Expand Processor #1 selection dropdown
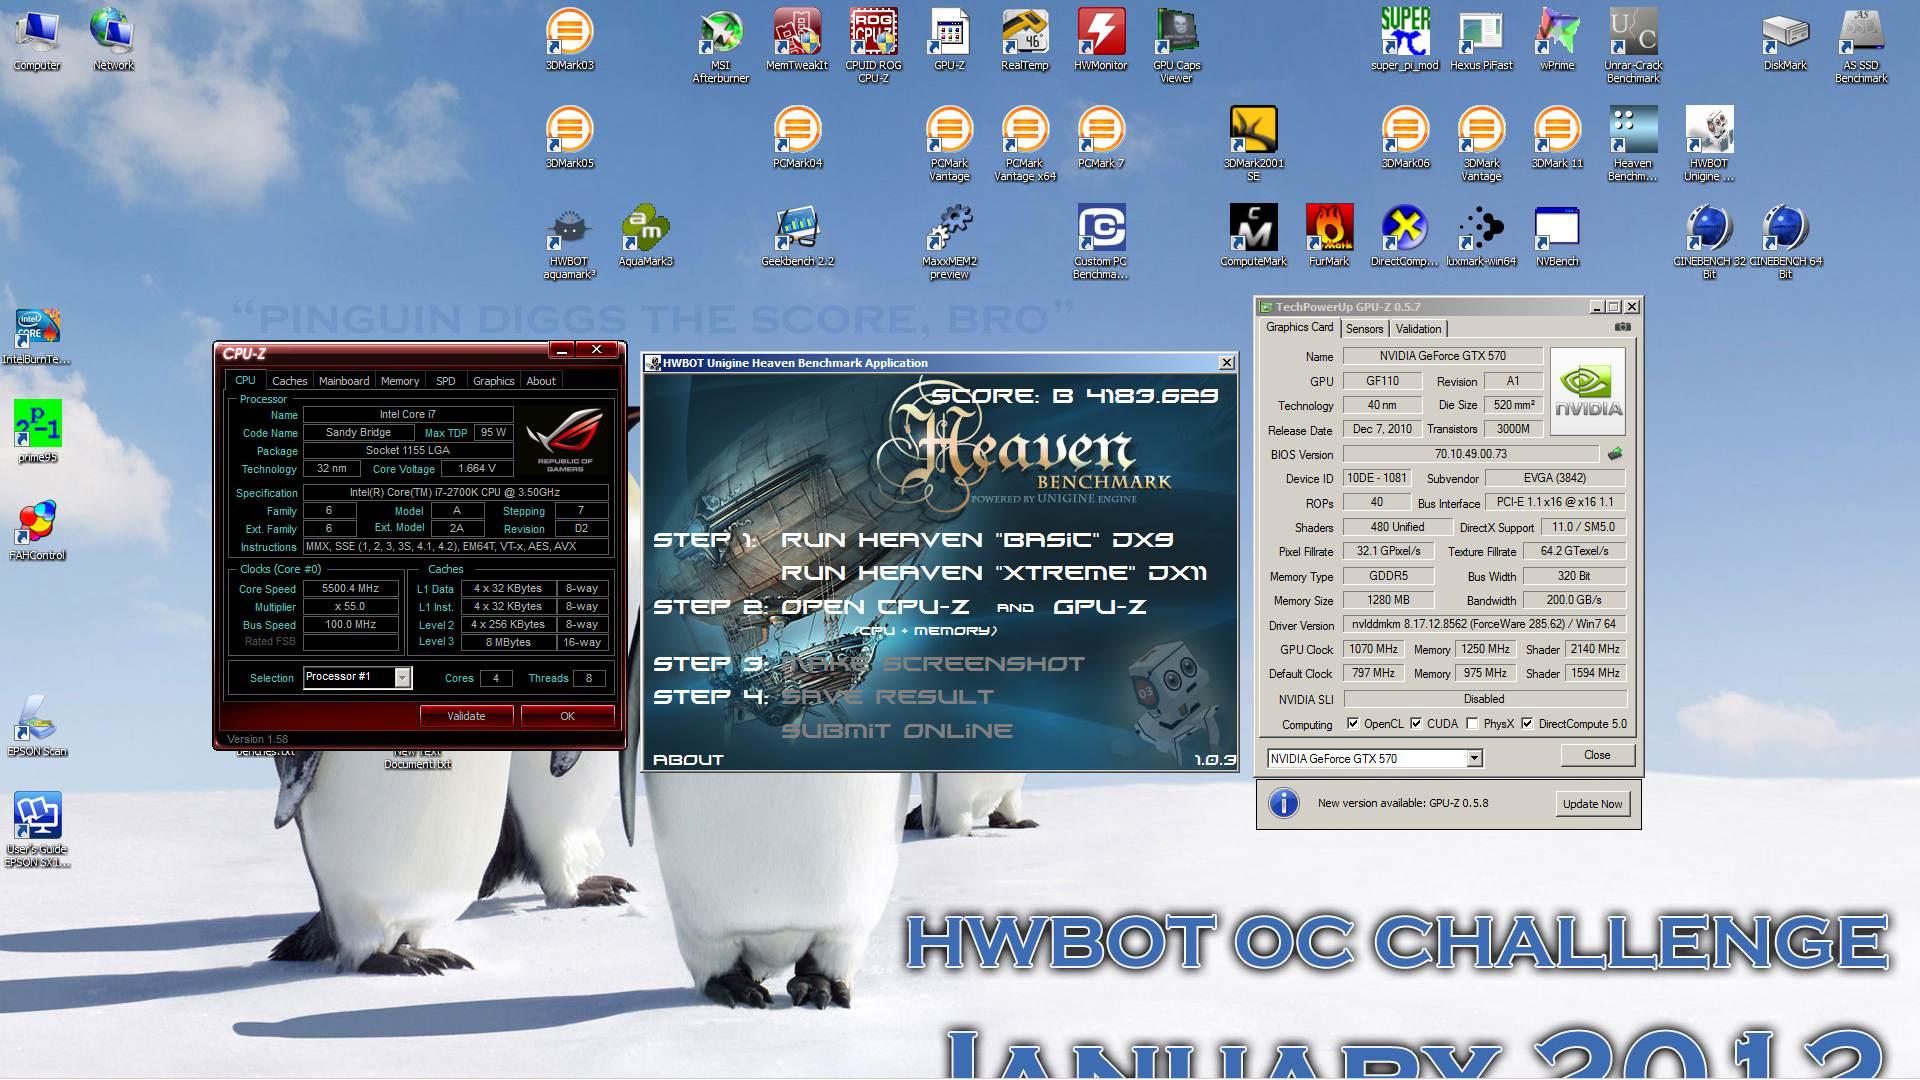This screenshot has width=1920, height=1080. (402, 677)
